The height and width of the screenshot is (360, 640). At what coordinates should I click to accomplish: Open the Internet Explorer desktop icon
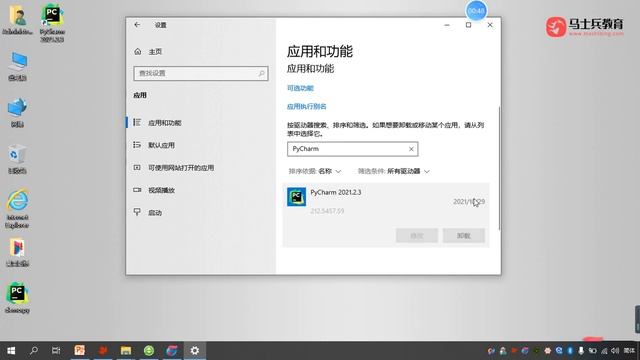coord(17,209)
